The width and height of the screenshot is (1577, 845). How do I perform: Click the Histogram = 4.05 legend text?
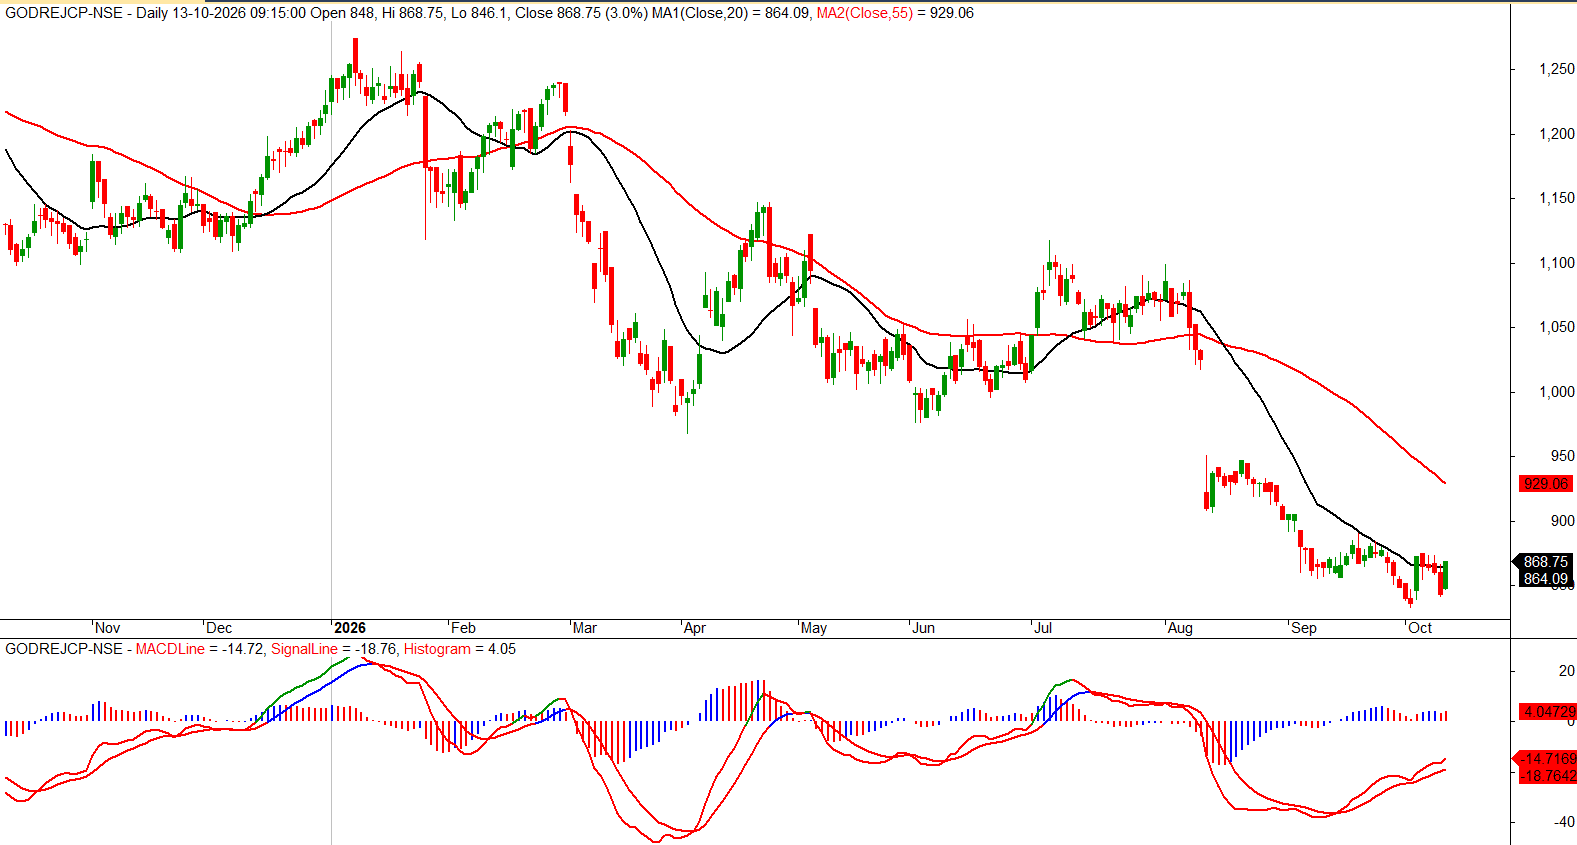(x=460, y=649)
